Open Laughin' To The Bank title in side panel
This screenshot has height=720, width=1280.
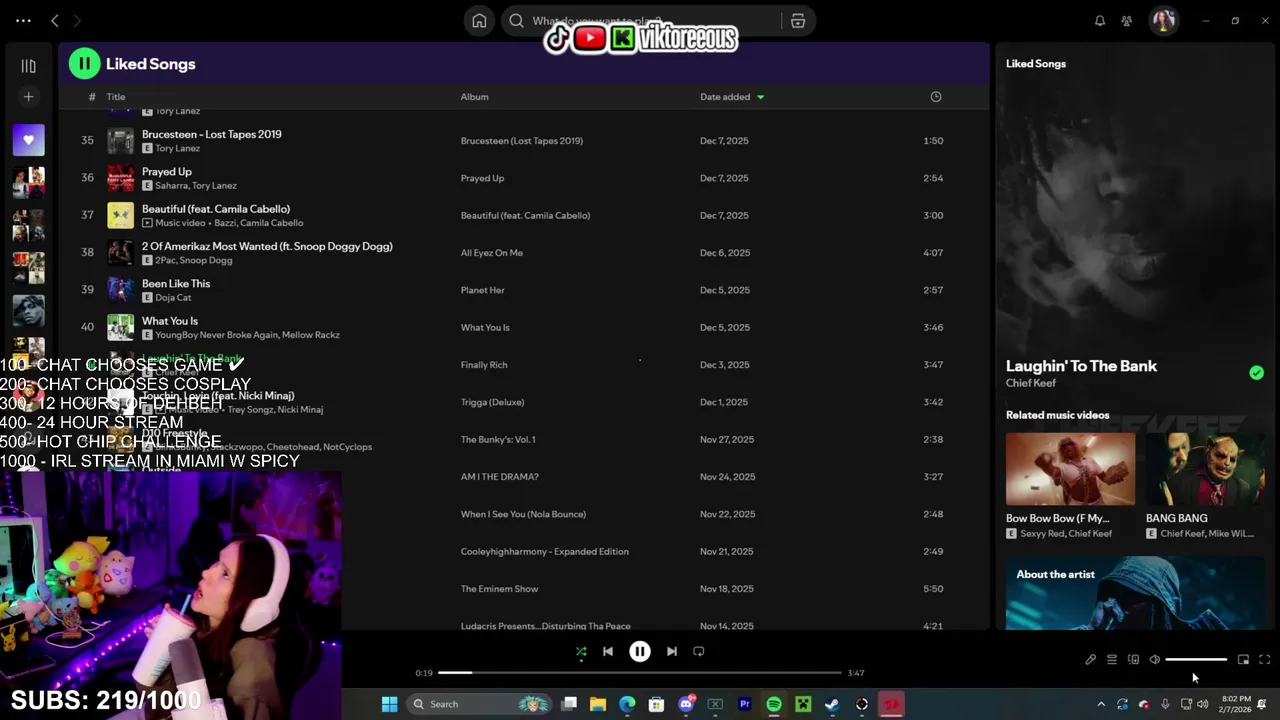tap(1081, 366)
